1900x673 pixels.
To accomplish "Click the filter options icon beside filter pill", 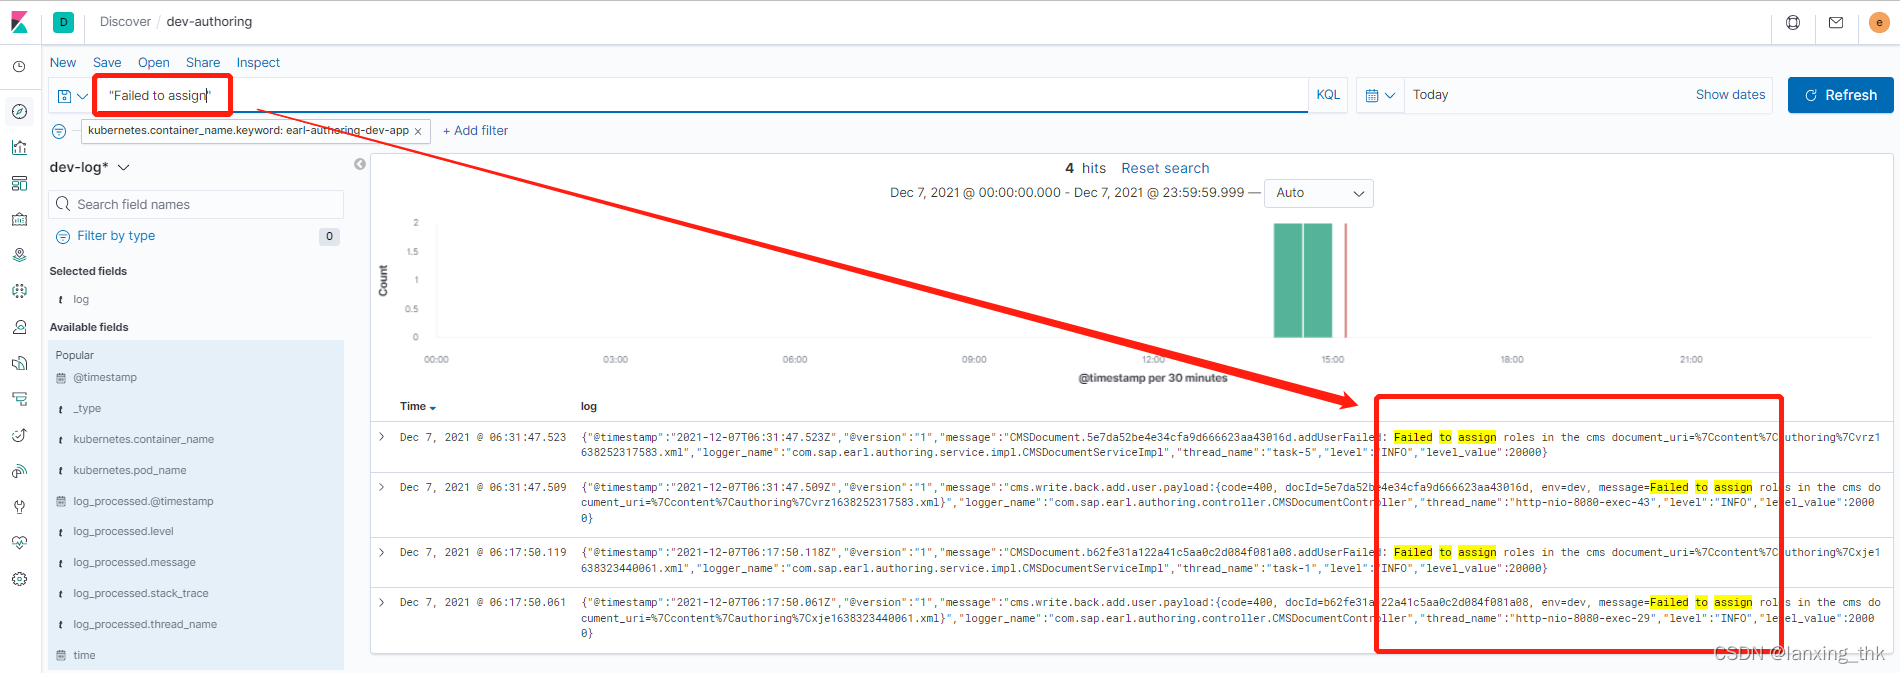I will [59, 131].
